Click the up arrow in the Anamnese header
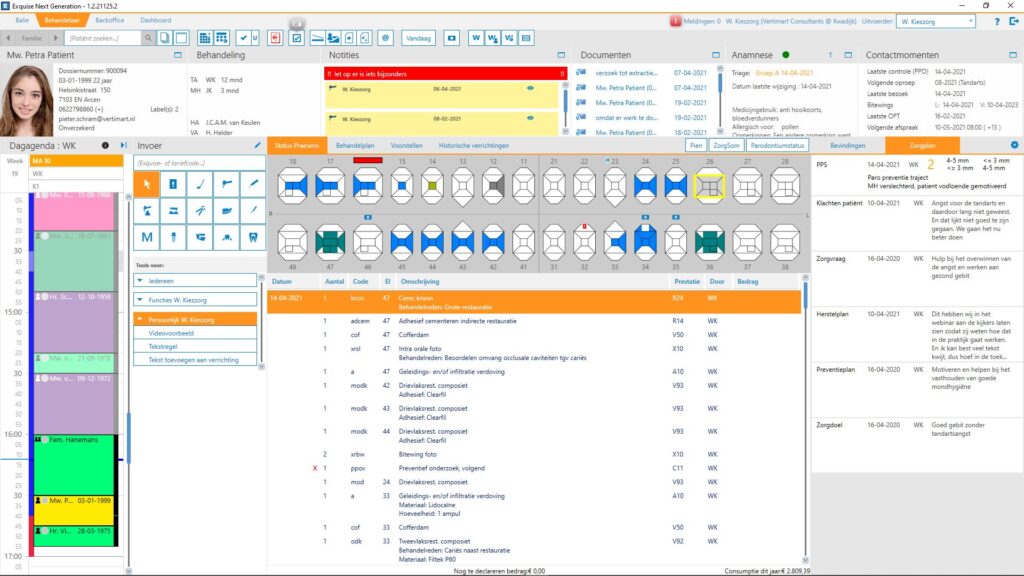Viewport: 1024px width, 576px height. pyautogui.click(x=831, y=55)
